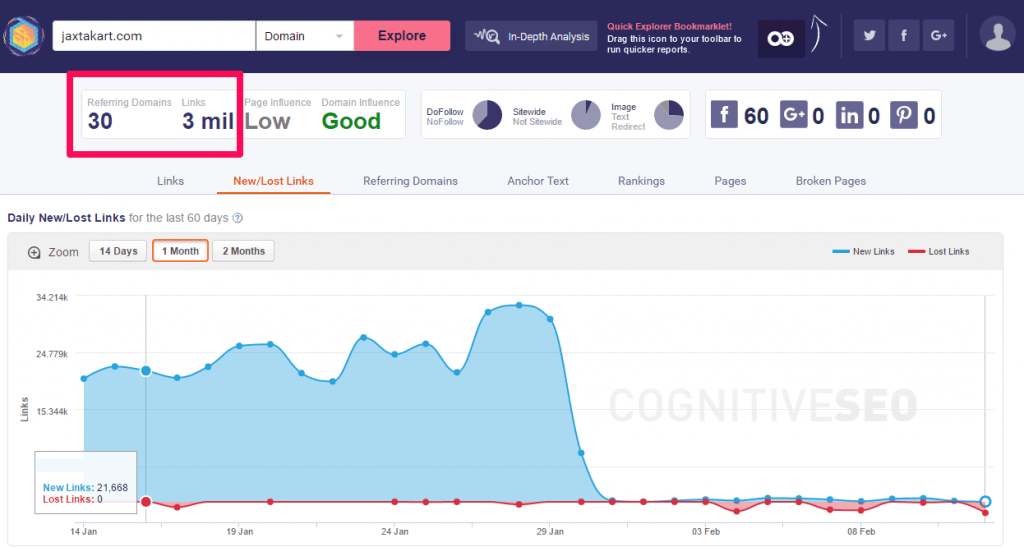Click the 29 Jan axis label
The image size is (1024, 547).
pyautogui.click(x=550, y=531)
